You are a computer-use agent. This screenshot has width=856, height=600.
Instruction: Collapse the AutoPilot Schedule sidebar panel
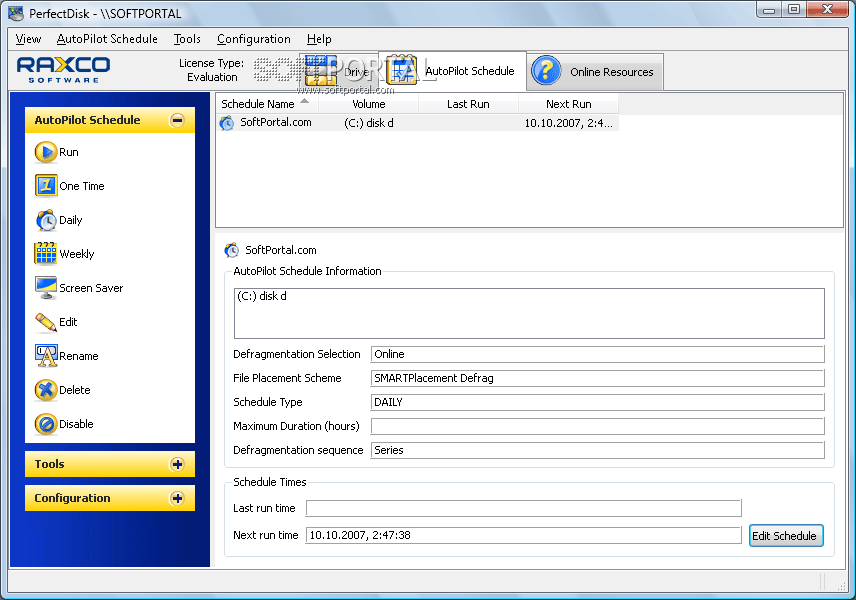click(x=177, y=120)
